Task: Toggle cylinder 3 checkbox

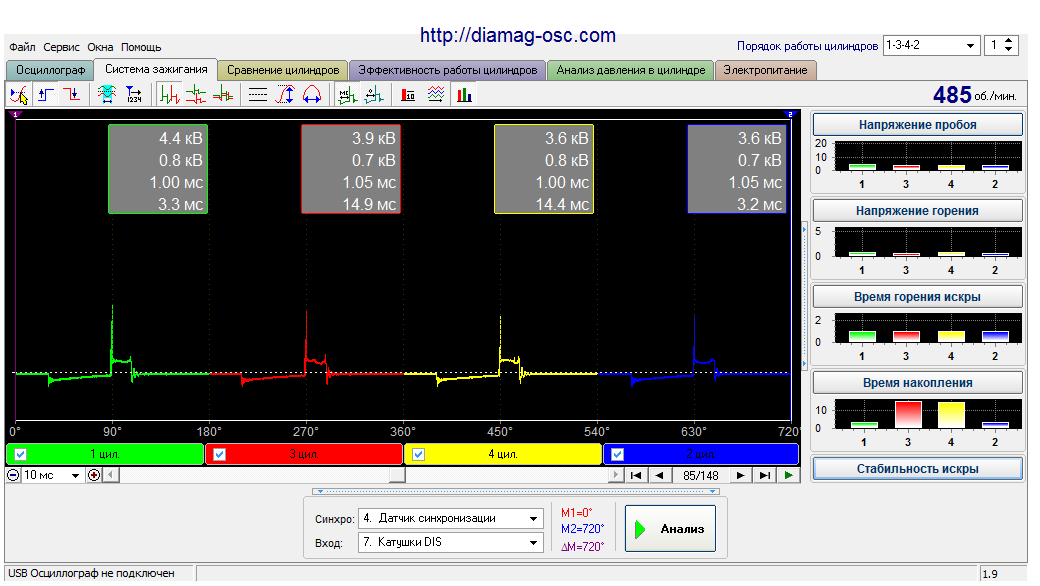Action: [x=220, y=455]
